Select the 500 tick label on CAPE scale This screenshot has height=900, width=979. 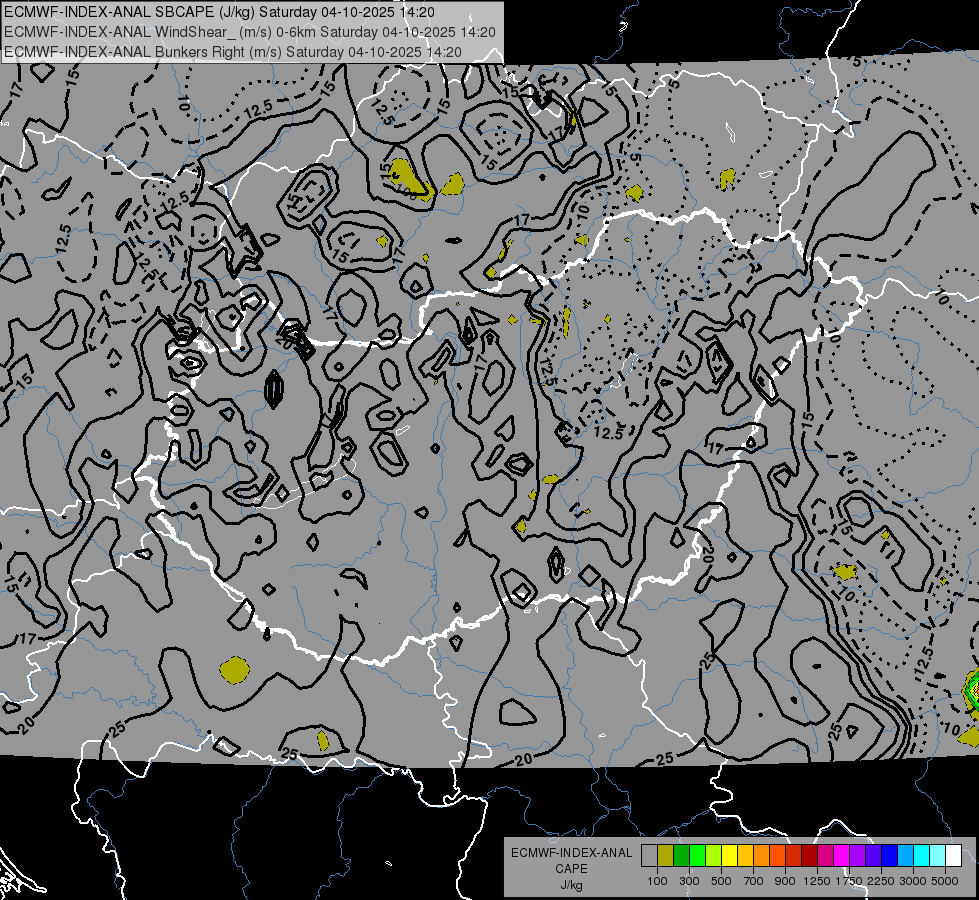(x=721, y=881)
